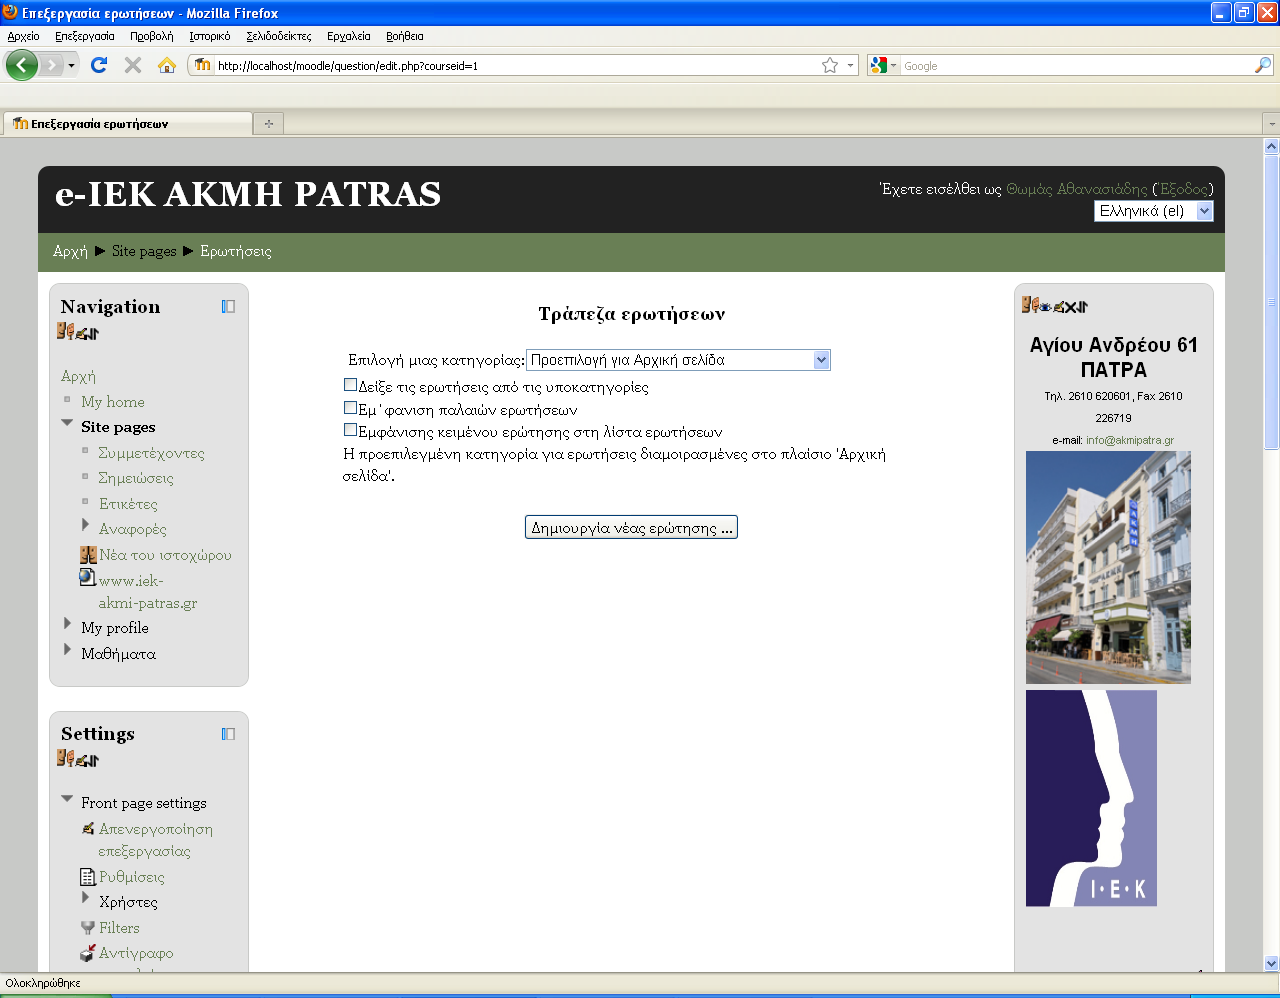Delete the address block with the X icon
Image resolution: width=1280 pixels, height=998 pixels.
[x=1070, y=307]
